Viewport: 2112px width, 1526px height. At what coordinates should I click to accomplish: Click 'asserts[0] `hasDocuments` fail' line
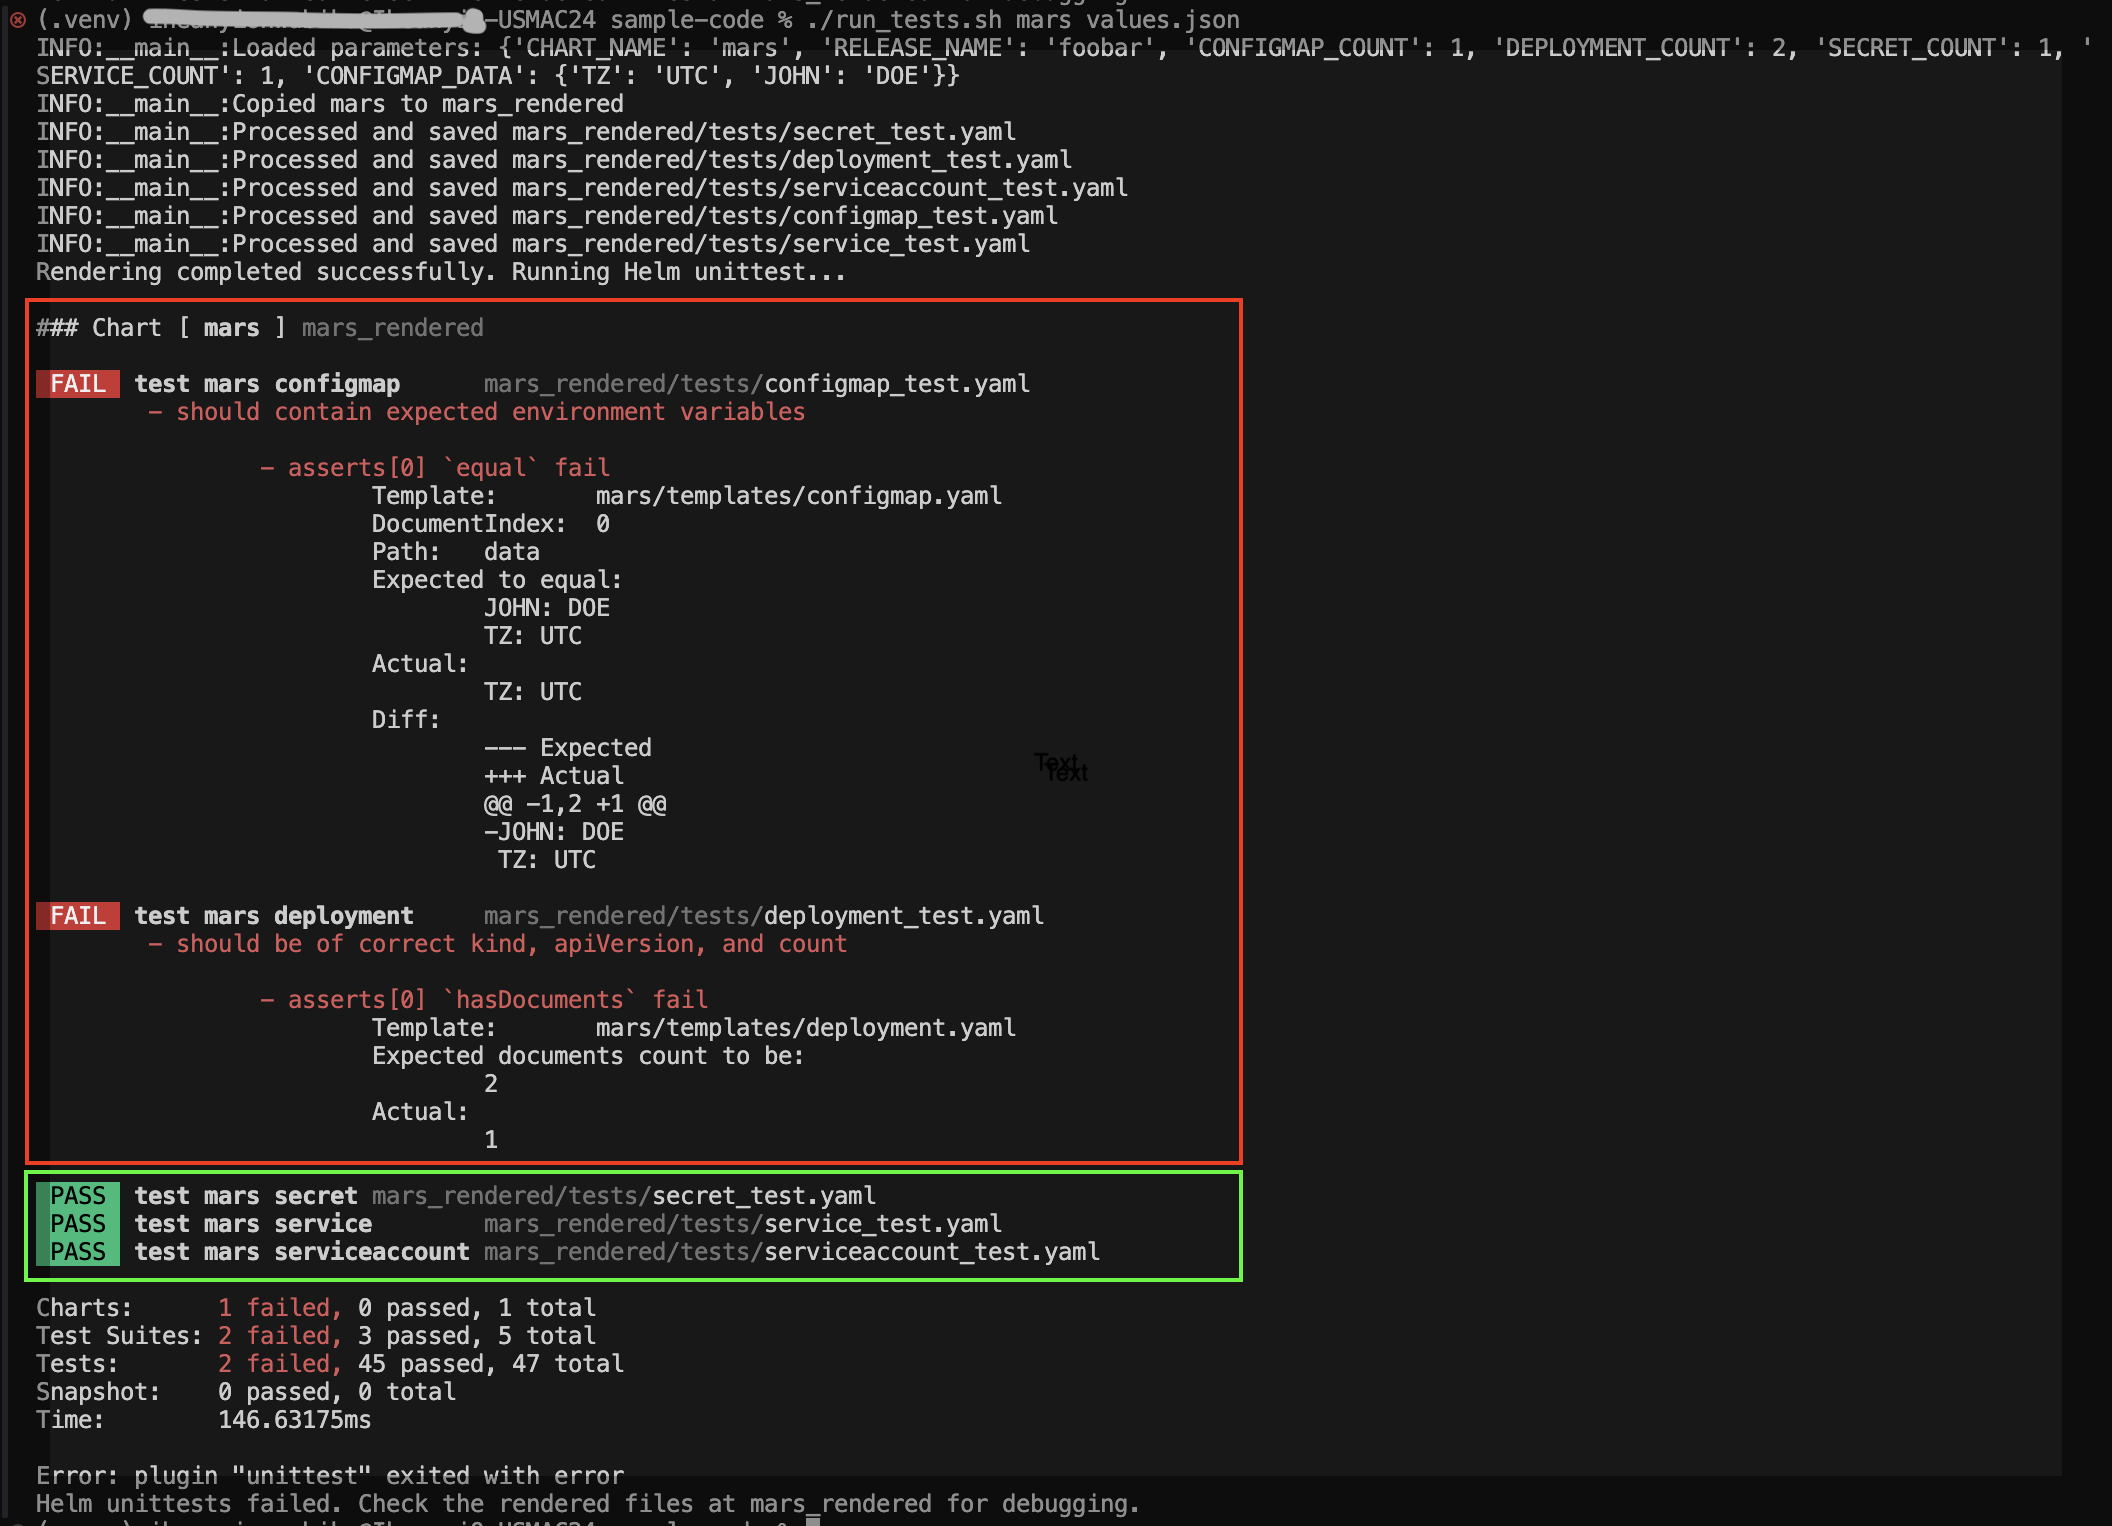(x=484, y=1000)
